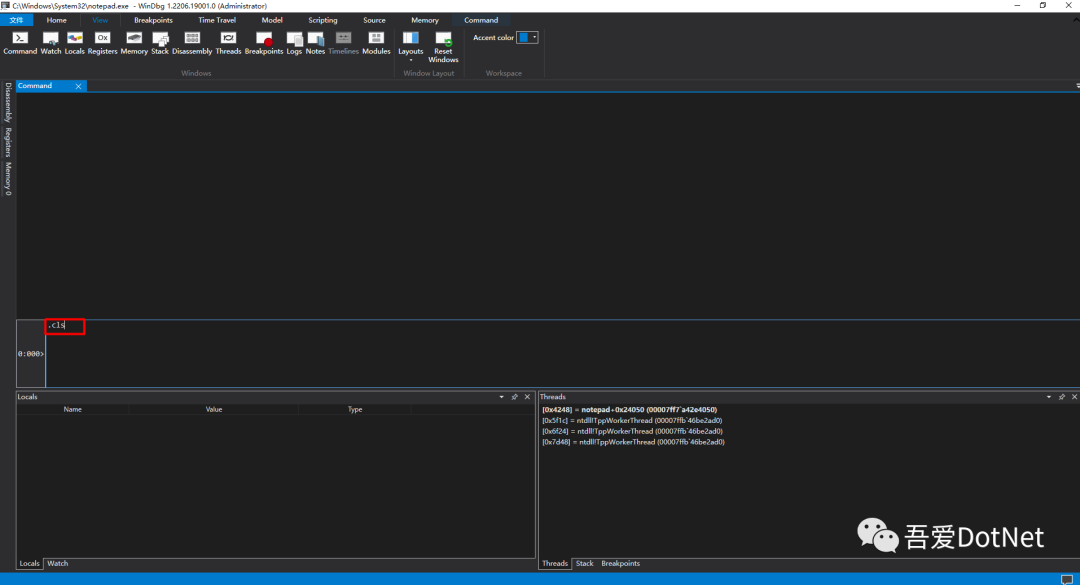Viewport: 1080px width, 585px height.
Task: Select thread 0x5f1c TppWorkerThread
Action: pos(632,420)
